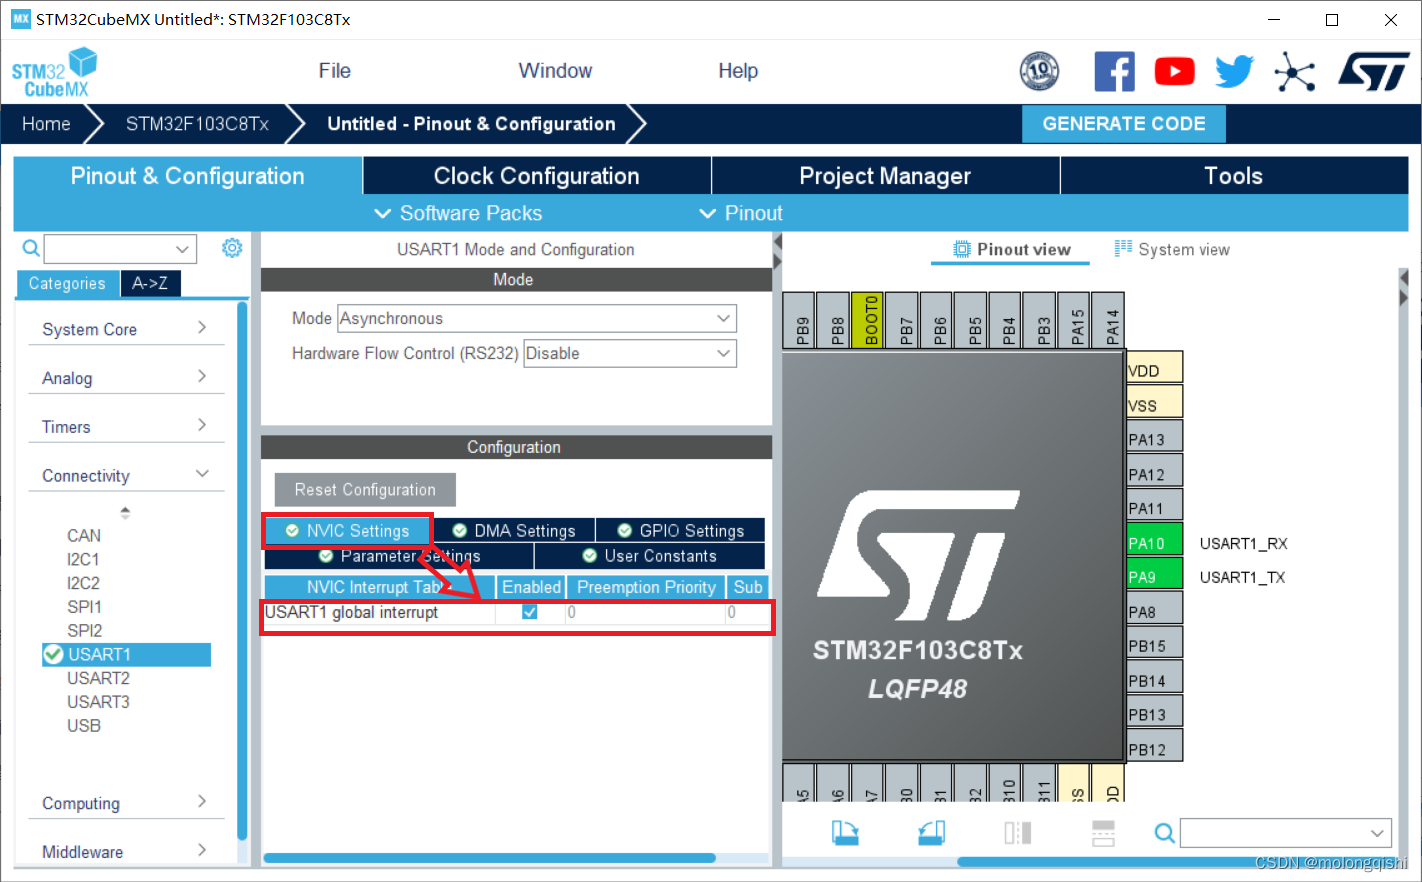Click the Reset Configuration button
The height and width of the screenshot is (882, 1422).
click(x=365, y=490)
